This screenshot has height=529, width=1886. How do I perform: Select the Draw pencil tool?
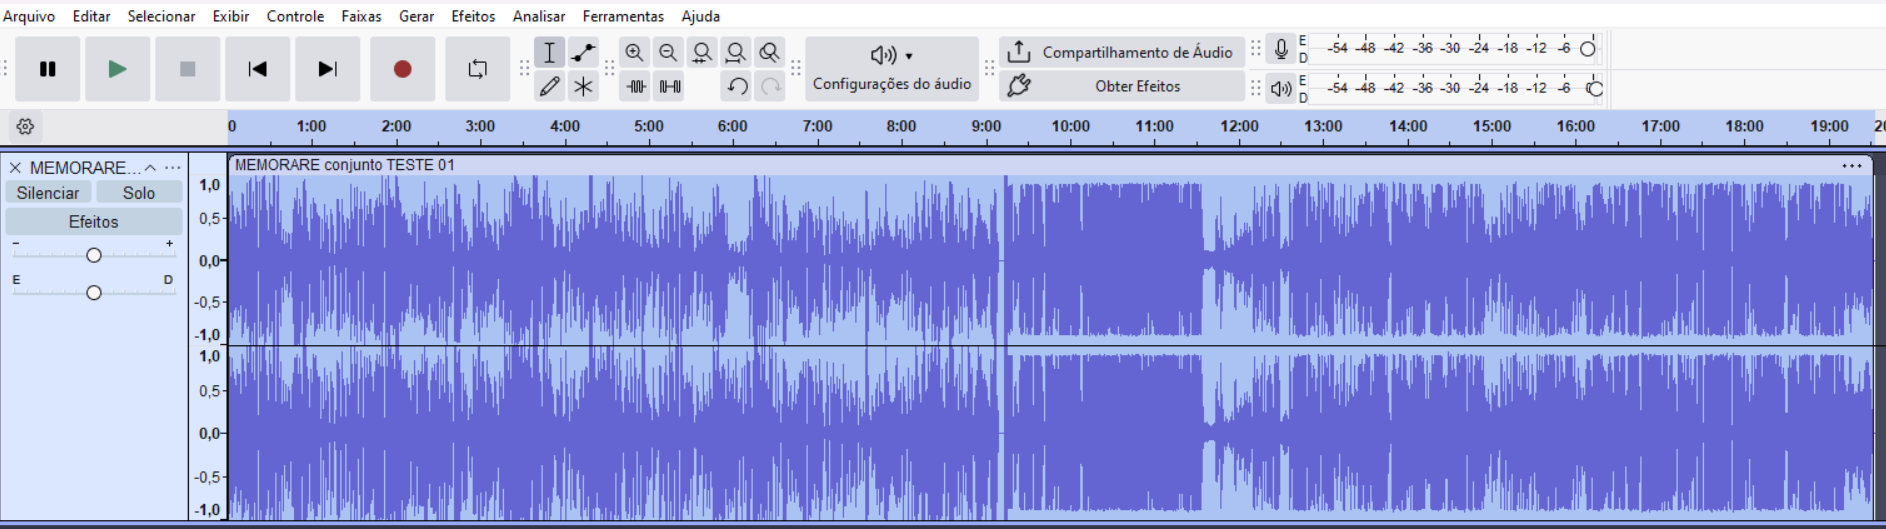[x=549, y=87]
